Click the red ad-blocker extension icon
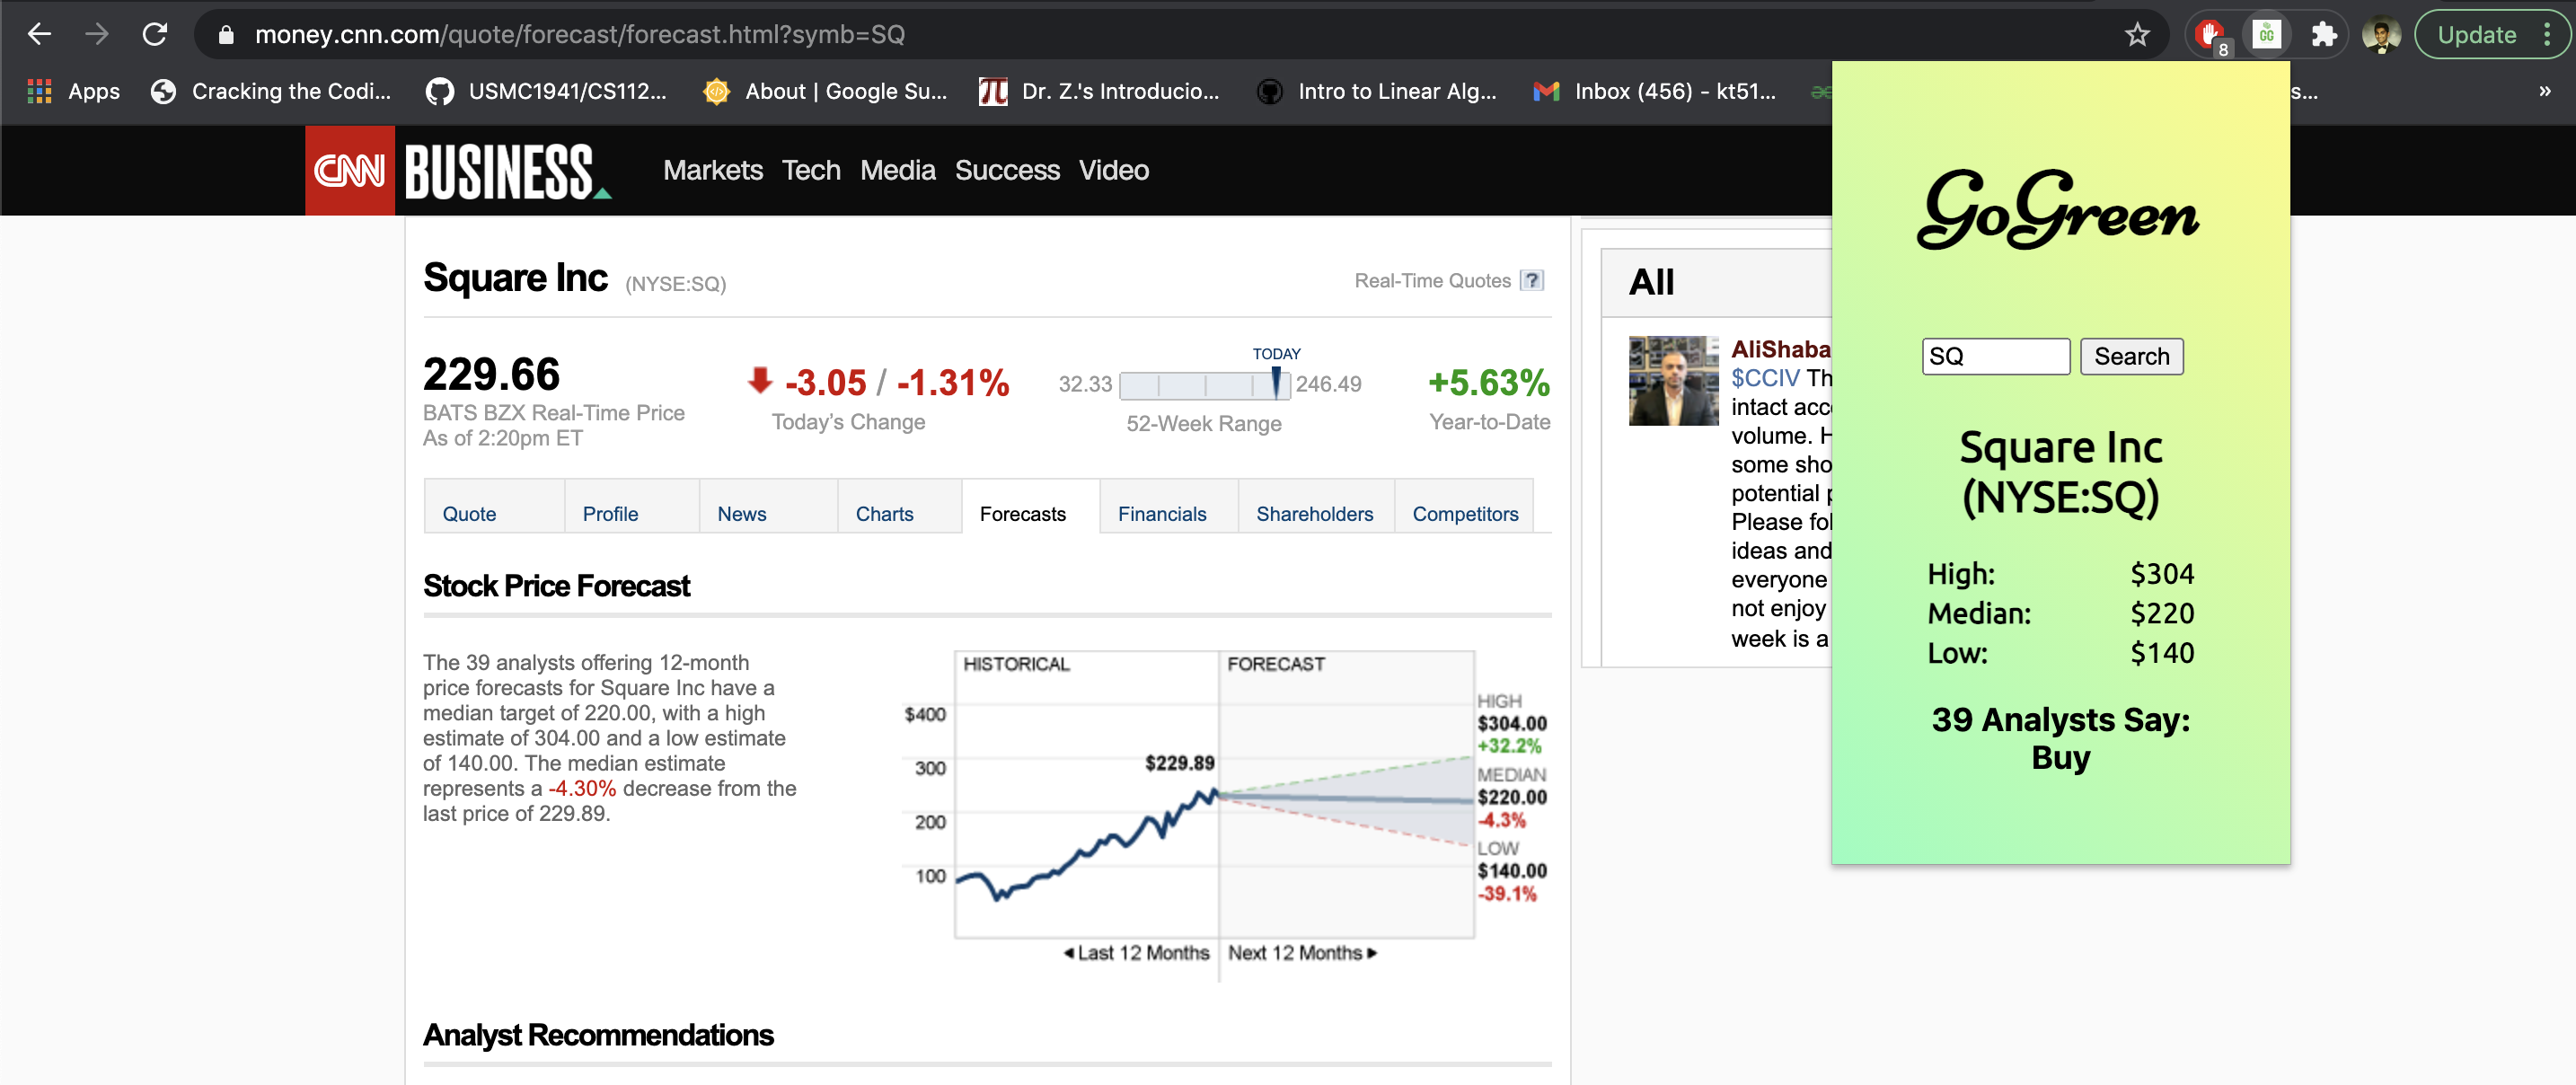This screenshot has width=2576, height=1085. click(2209, 35)
